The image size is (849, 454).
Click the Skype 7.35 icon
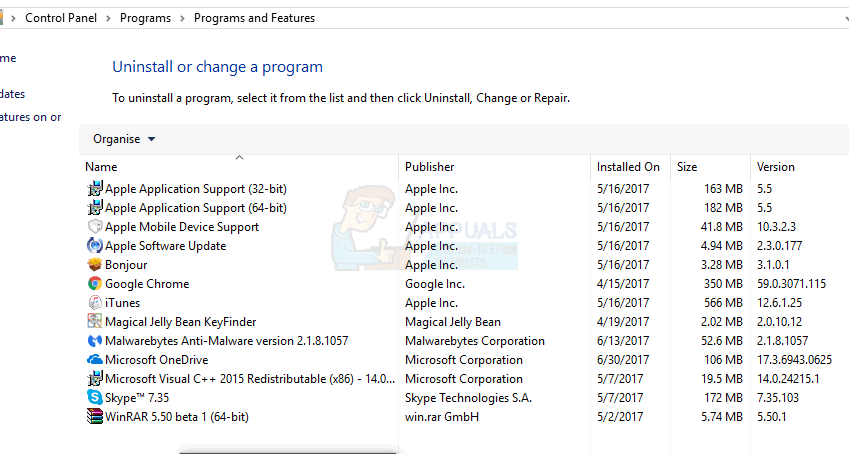click(95, 398)
